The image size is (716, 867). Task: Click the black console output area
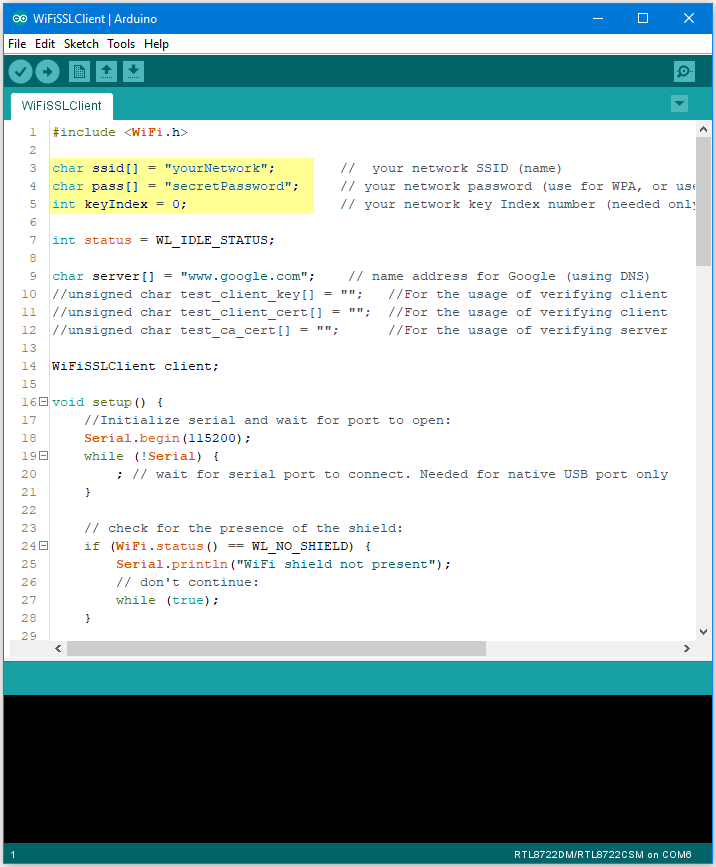tap(358, 769)
